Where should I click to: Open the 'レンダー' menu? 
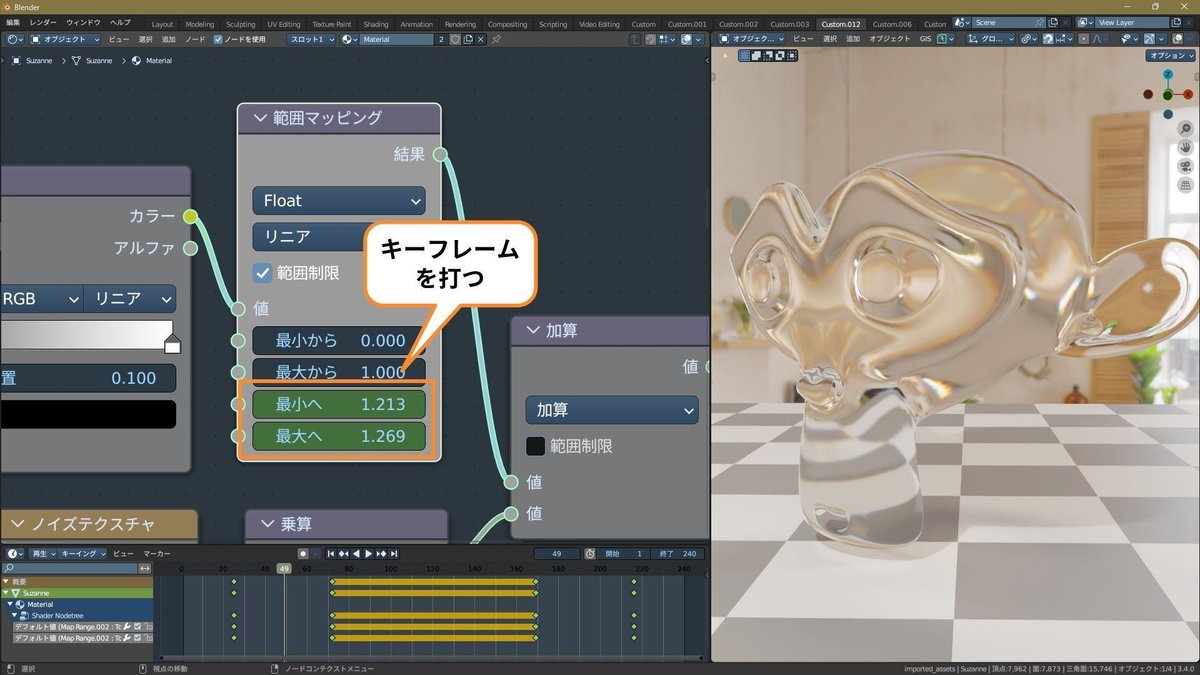click(x=43, y=23)
